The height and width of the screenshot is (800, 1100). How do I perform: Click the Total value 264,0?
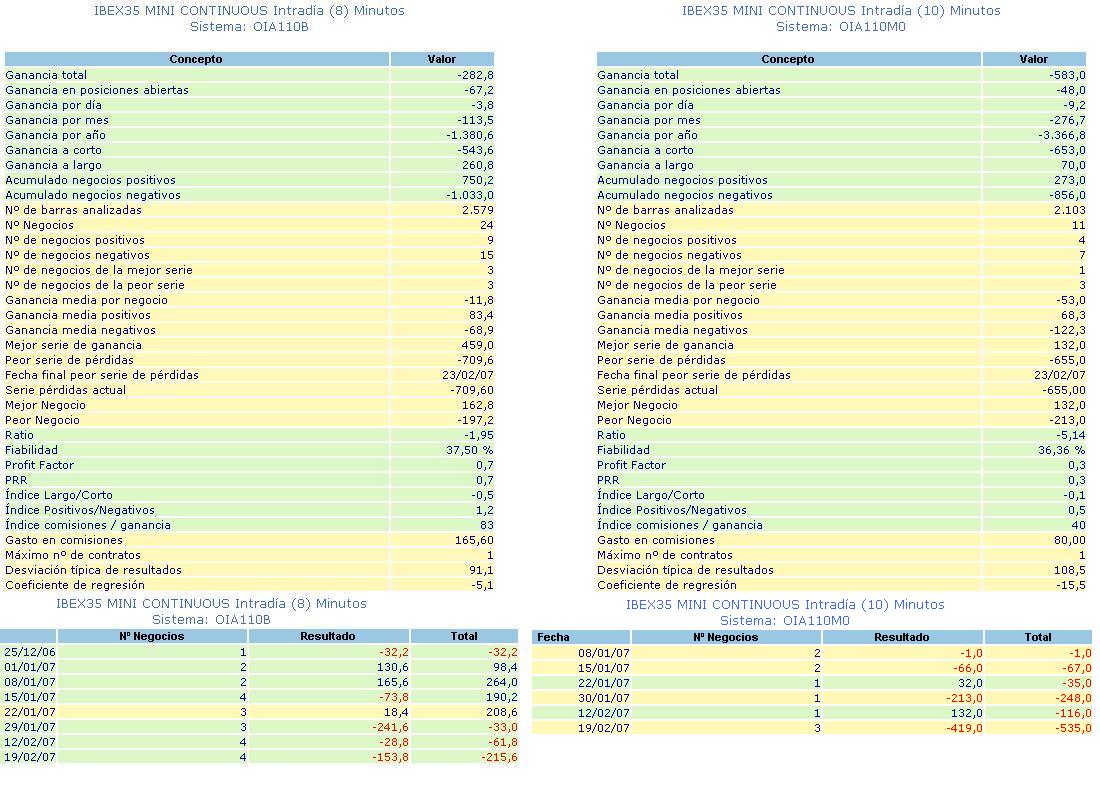[502, 682]
